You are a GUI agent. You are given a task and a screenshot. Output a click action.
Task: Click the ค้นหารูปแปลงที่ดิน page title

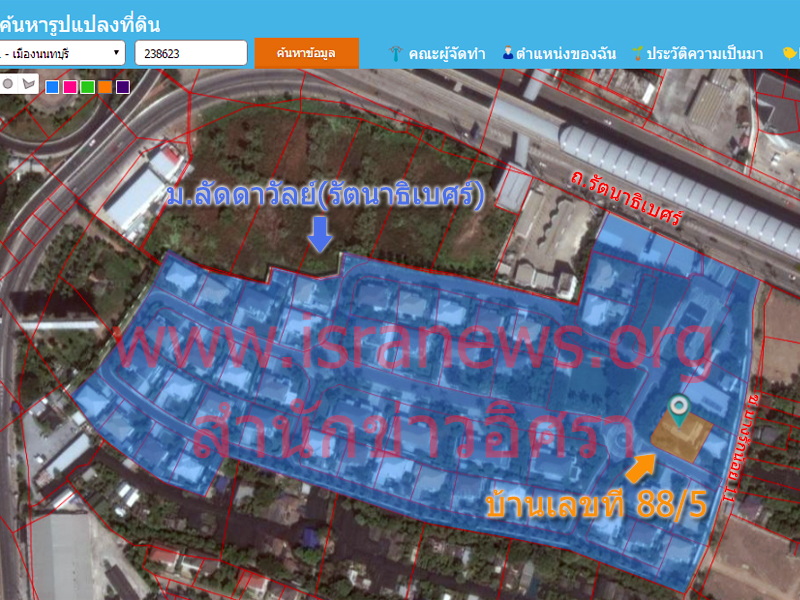point(80,25)
